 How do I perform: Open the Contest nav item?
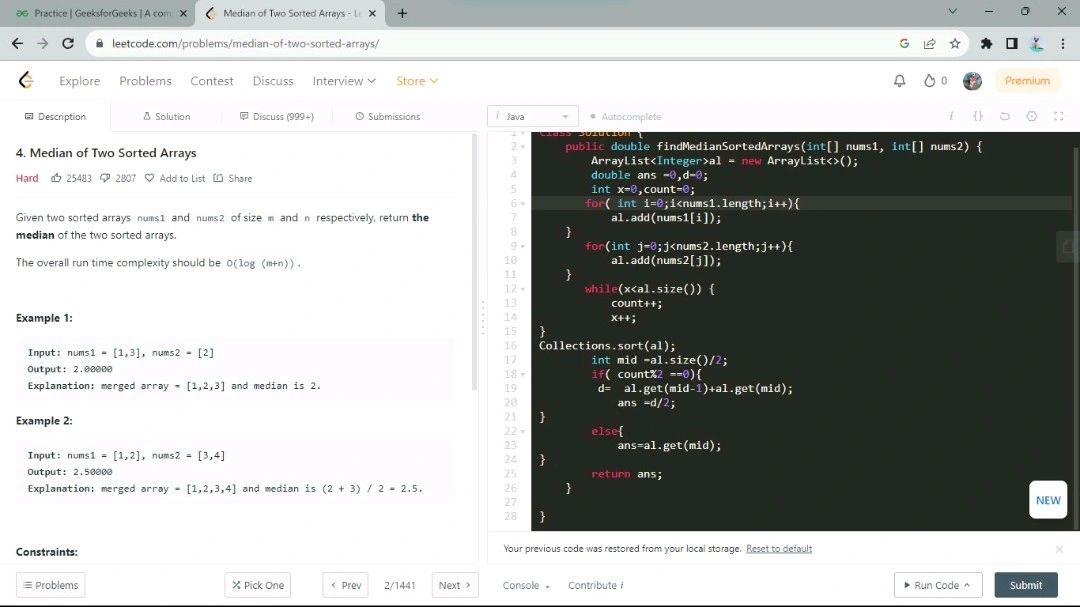click(211, 81)
